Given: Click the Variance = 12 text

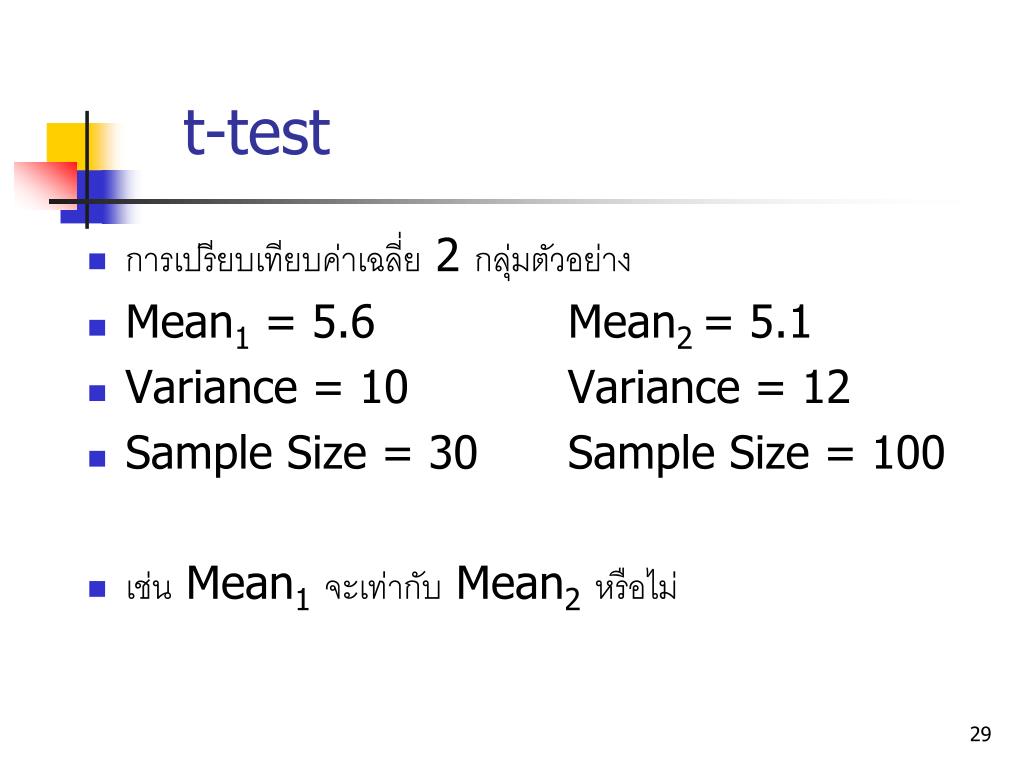Looking at the screenshot, I should (709, 387).
